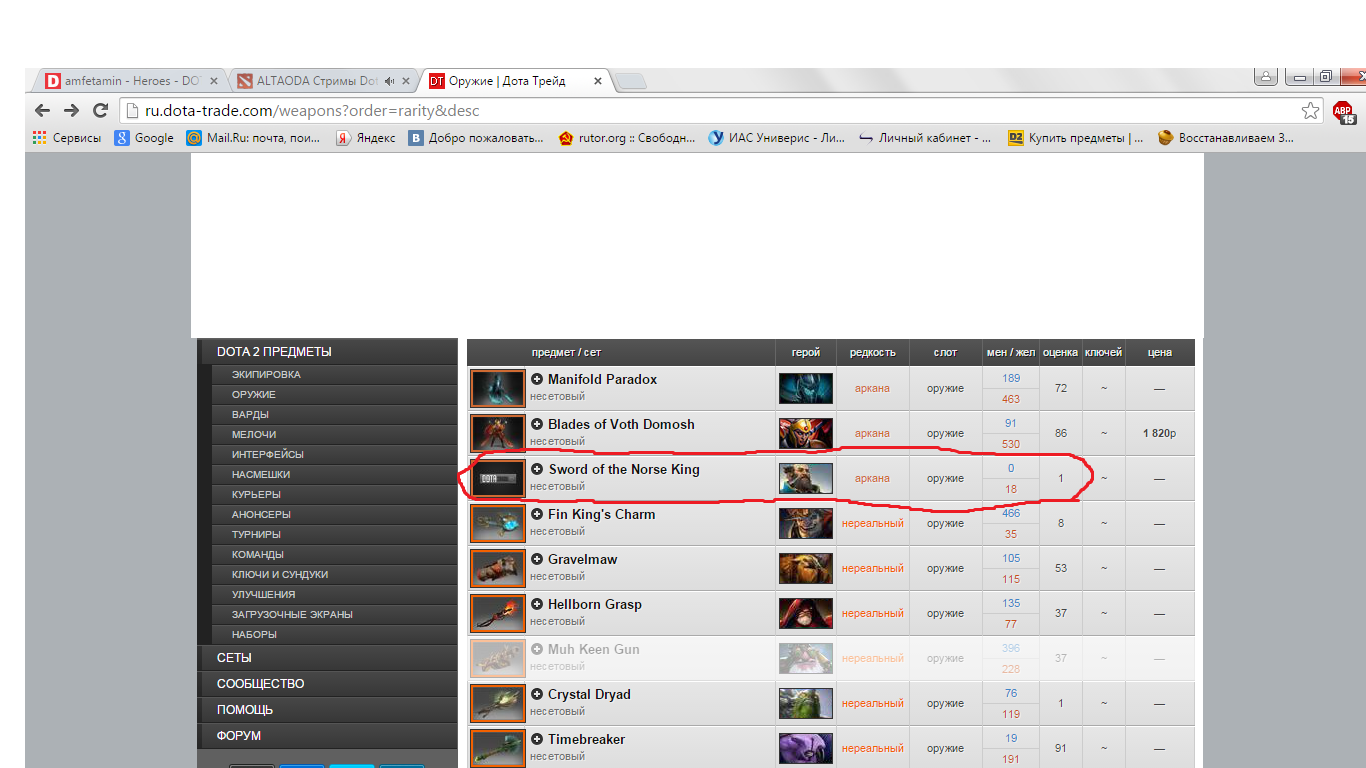Go forward using browser forward arrow
This screenshot has width=1366, height=768.
tap(71, 111)
